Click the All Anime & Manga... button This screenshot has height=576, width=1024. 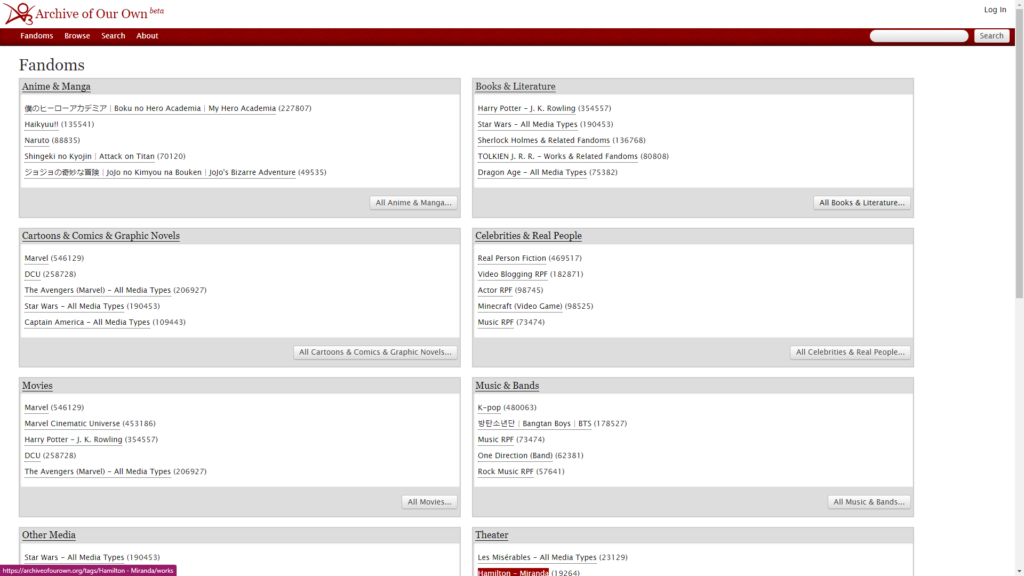413,203
